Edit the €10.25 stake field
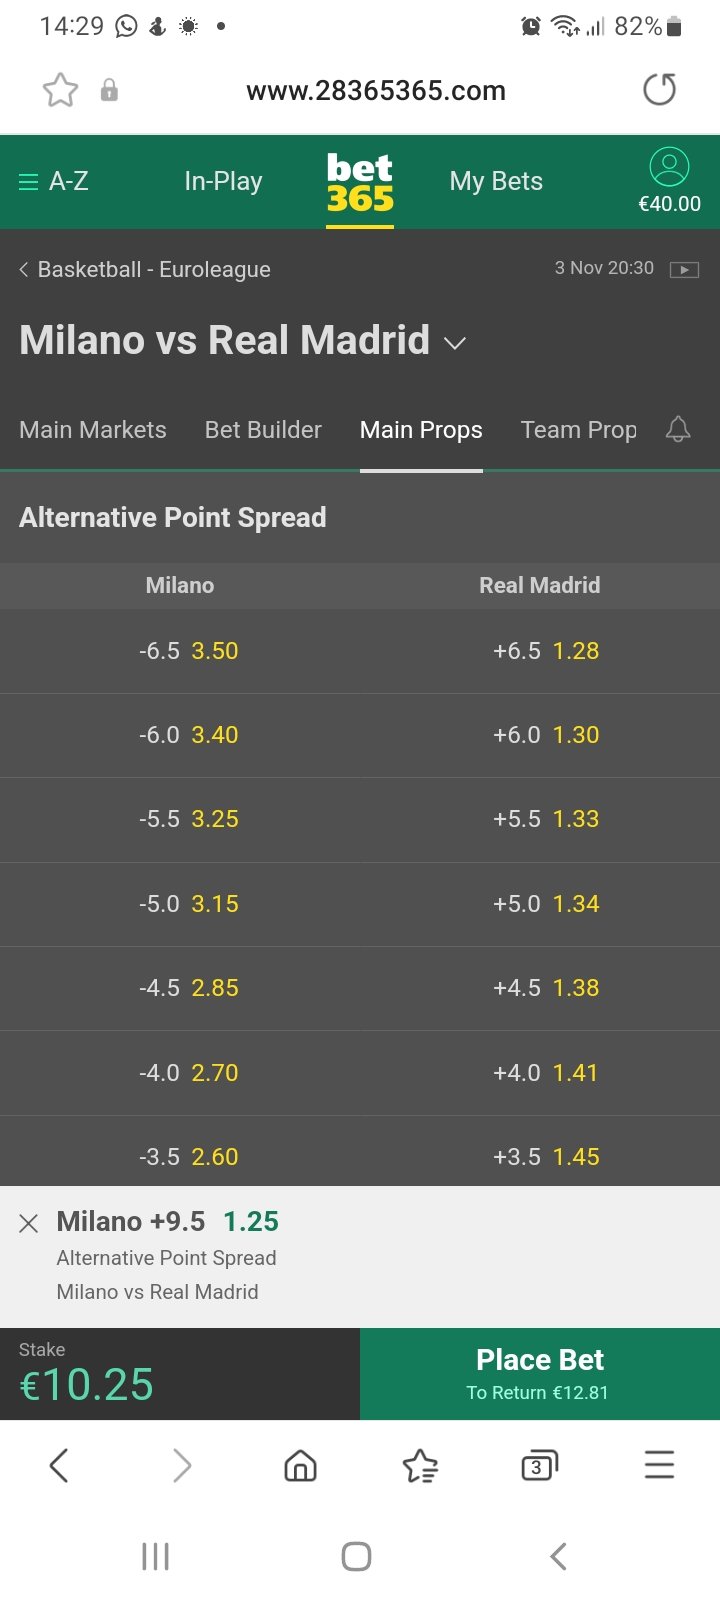720x1600 pixels. click(x=87, y=1384)
